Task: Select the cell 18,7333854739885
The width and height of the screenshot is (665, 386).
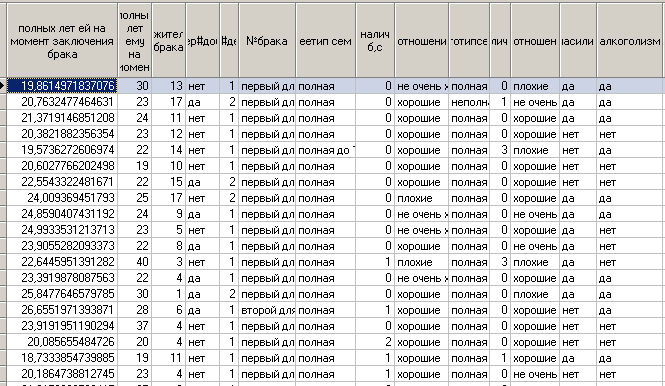Action: [62, 358]
